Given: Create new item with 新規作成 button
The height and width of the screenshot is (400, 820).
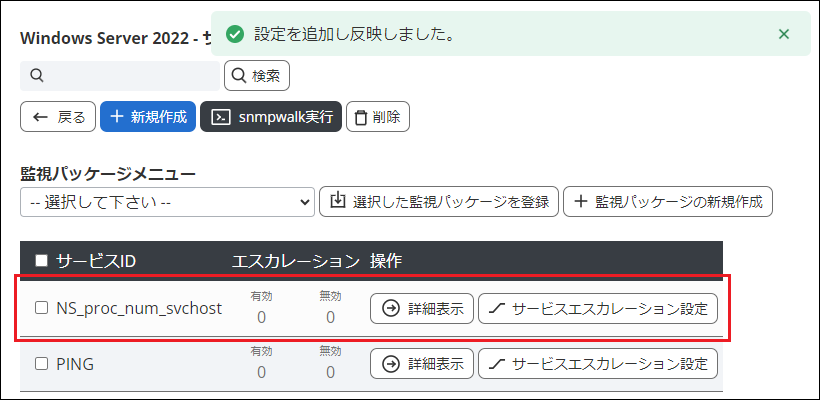Looking at the screenshot, I should tap(147, 116).
